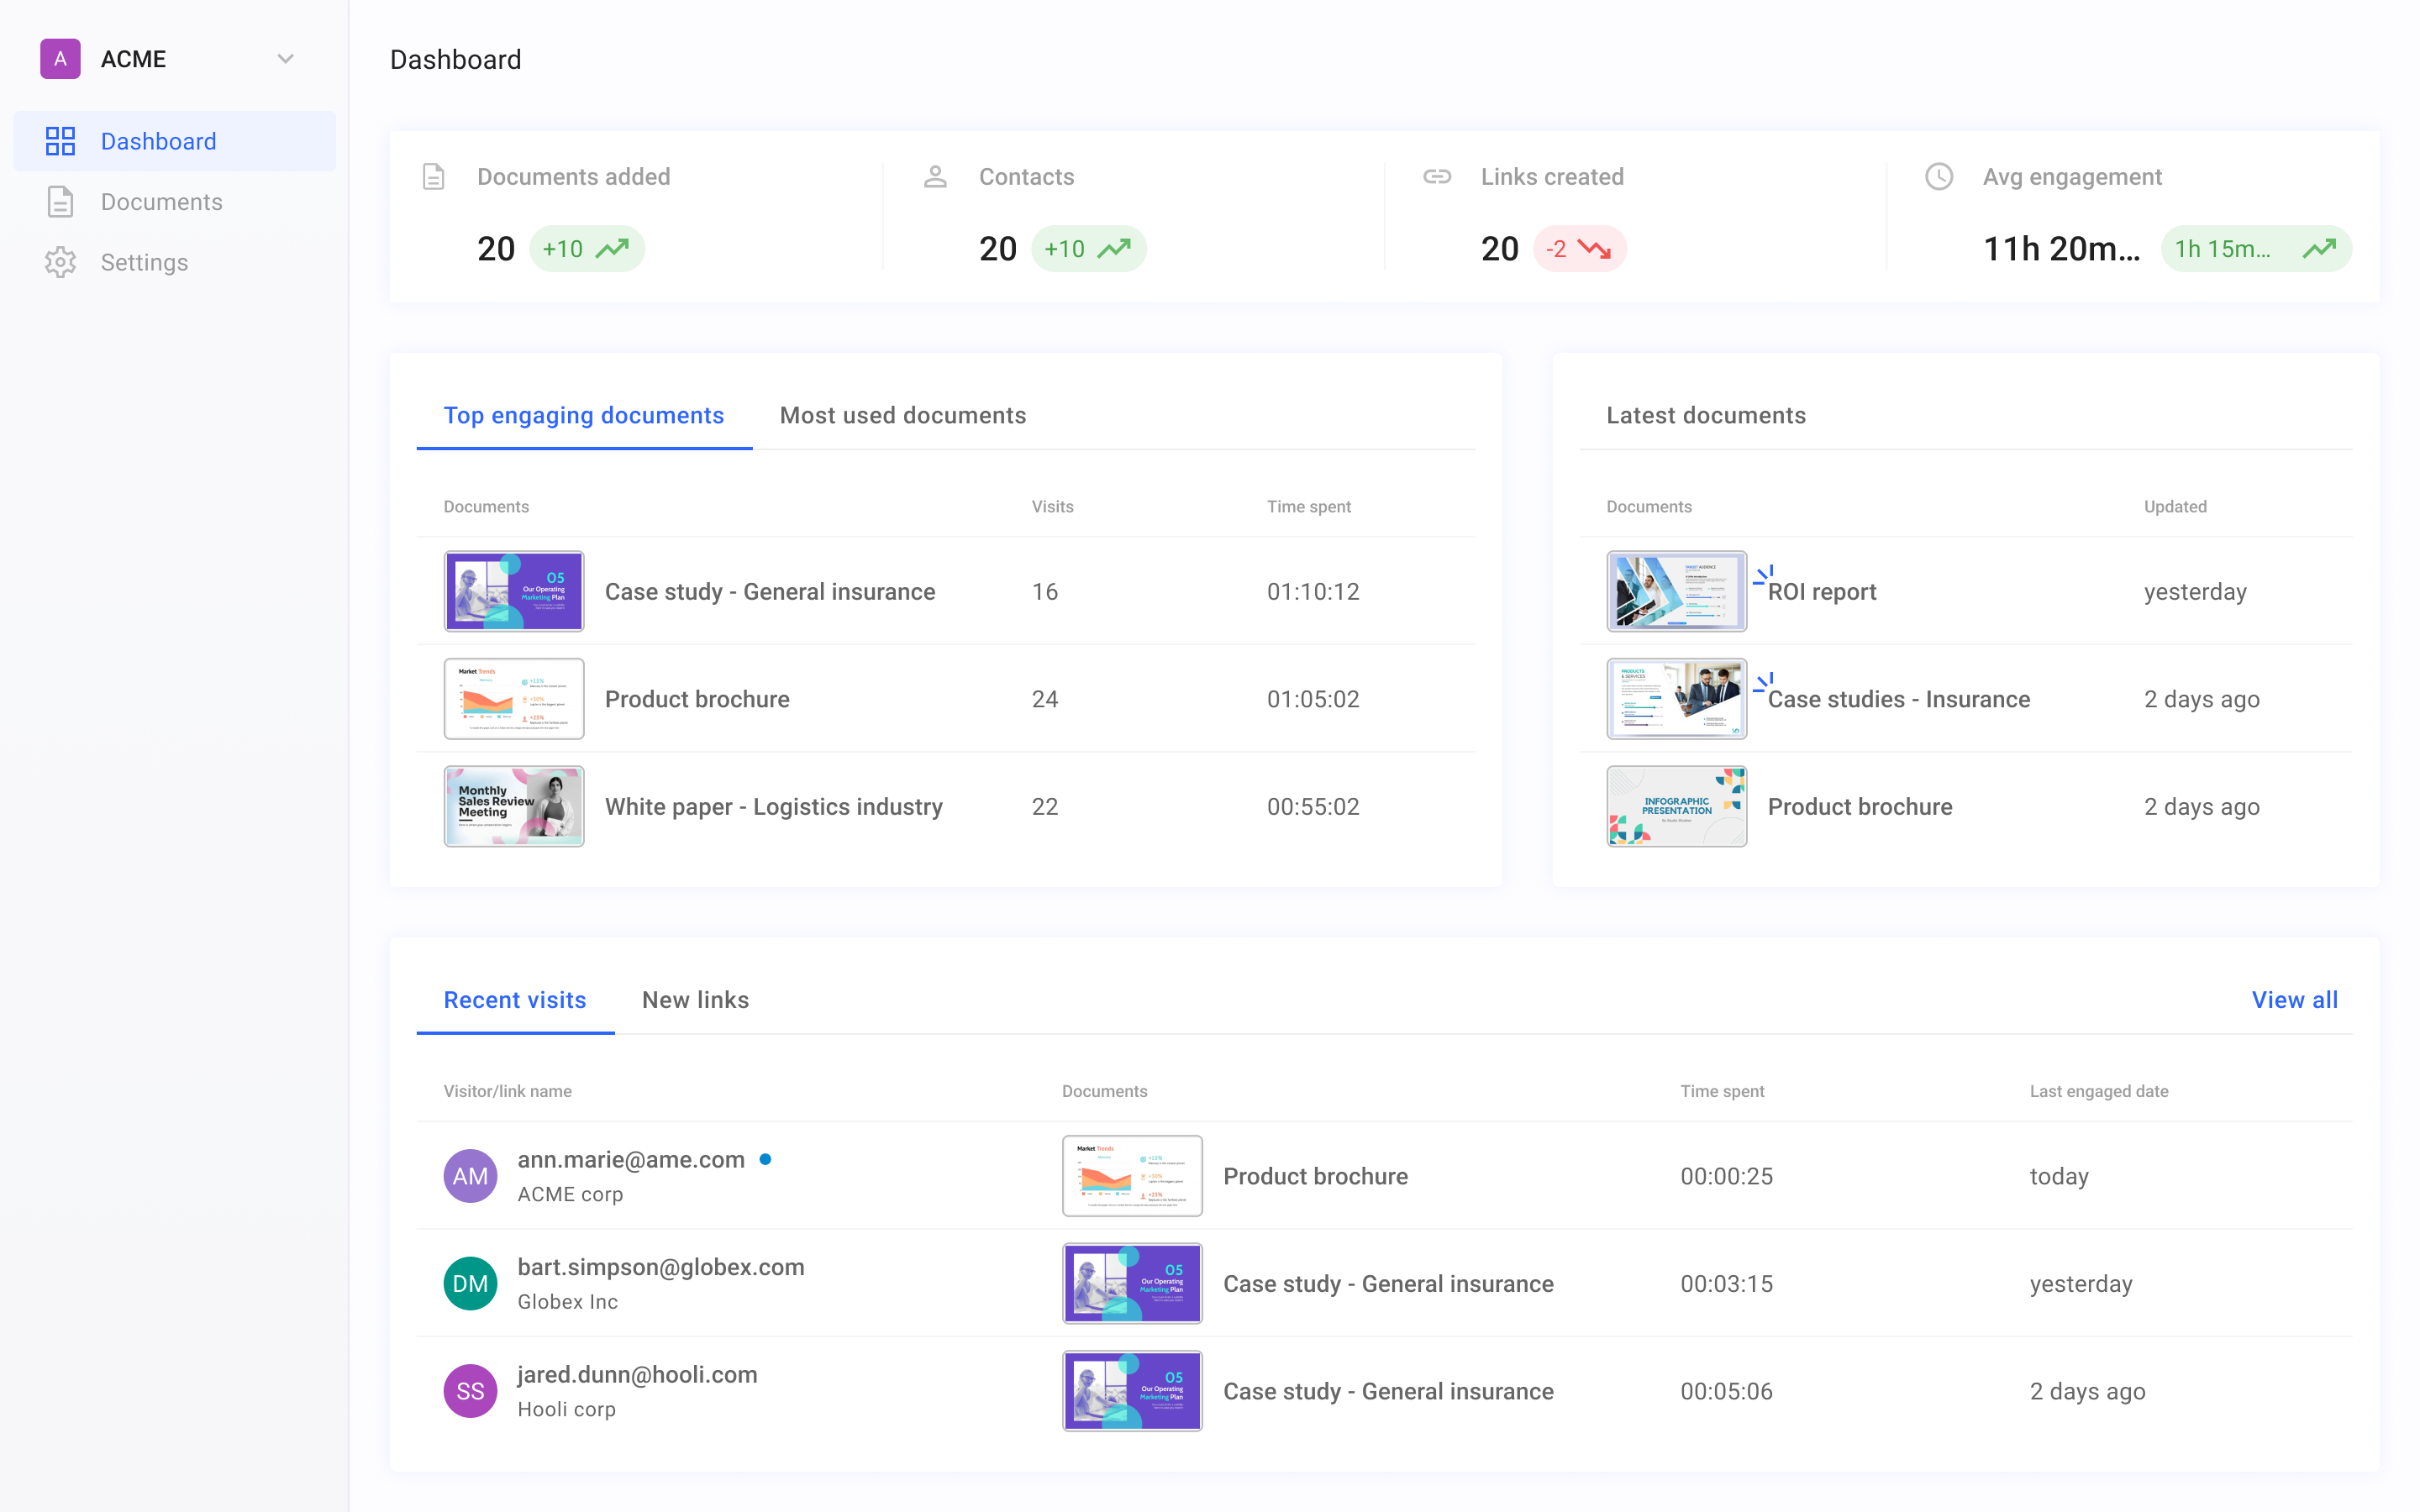Click the Settings gear icon
The height and width of the screenshot is (1512, 2420).
[x=60, y=262]
